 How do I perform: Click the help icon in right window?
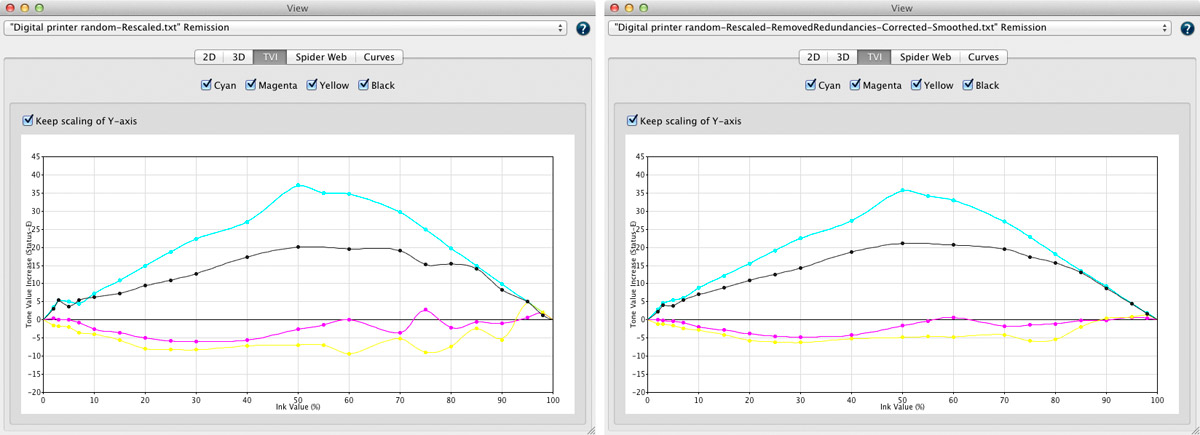pos(1185,28)
